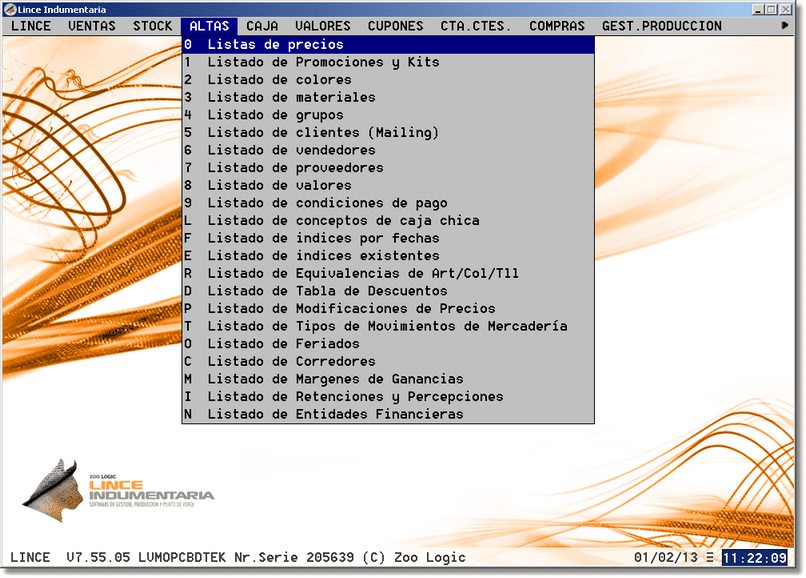The height and width of the screenshot is (578, 806).
Task: Click the 01/02/13 date in status bar
Action: tap(666, 558)
